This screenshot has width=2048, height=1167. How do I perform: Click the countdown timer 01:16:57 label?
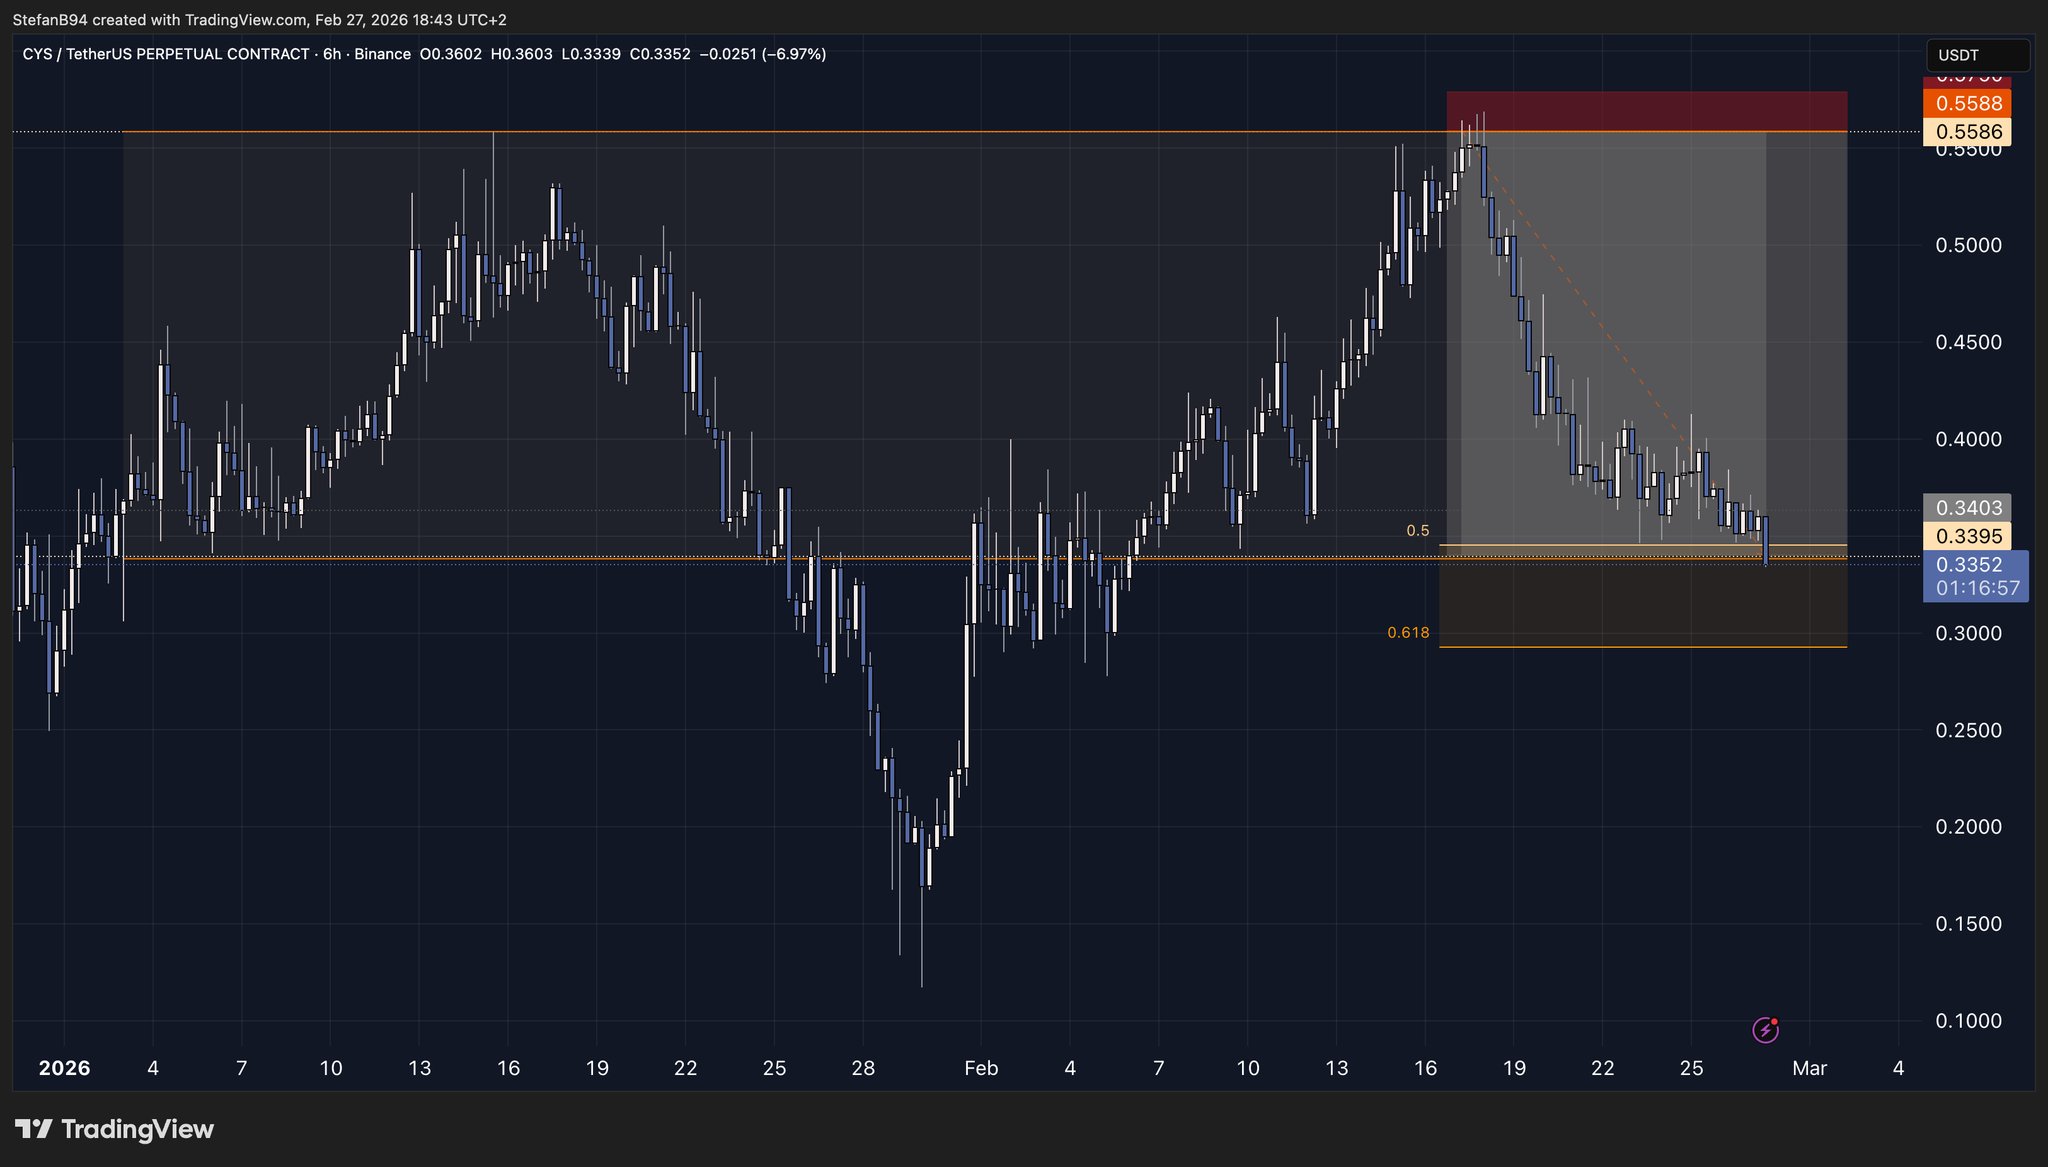tap(1977, 588)
